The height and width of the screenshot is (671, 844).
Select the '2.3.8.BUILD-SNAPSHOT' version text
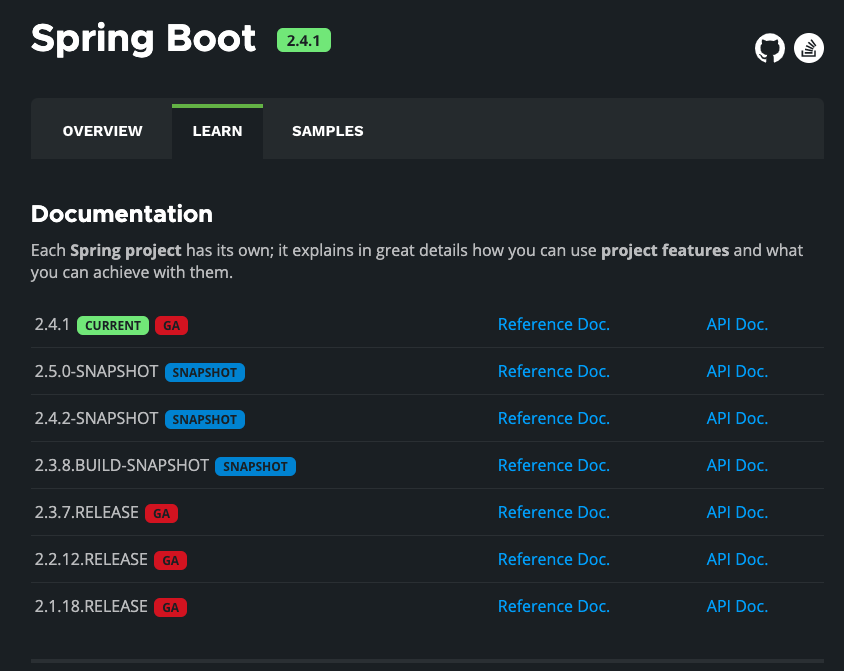pos(122,465)
